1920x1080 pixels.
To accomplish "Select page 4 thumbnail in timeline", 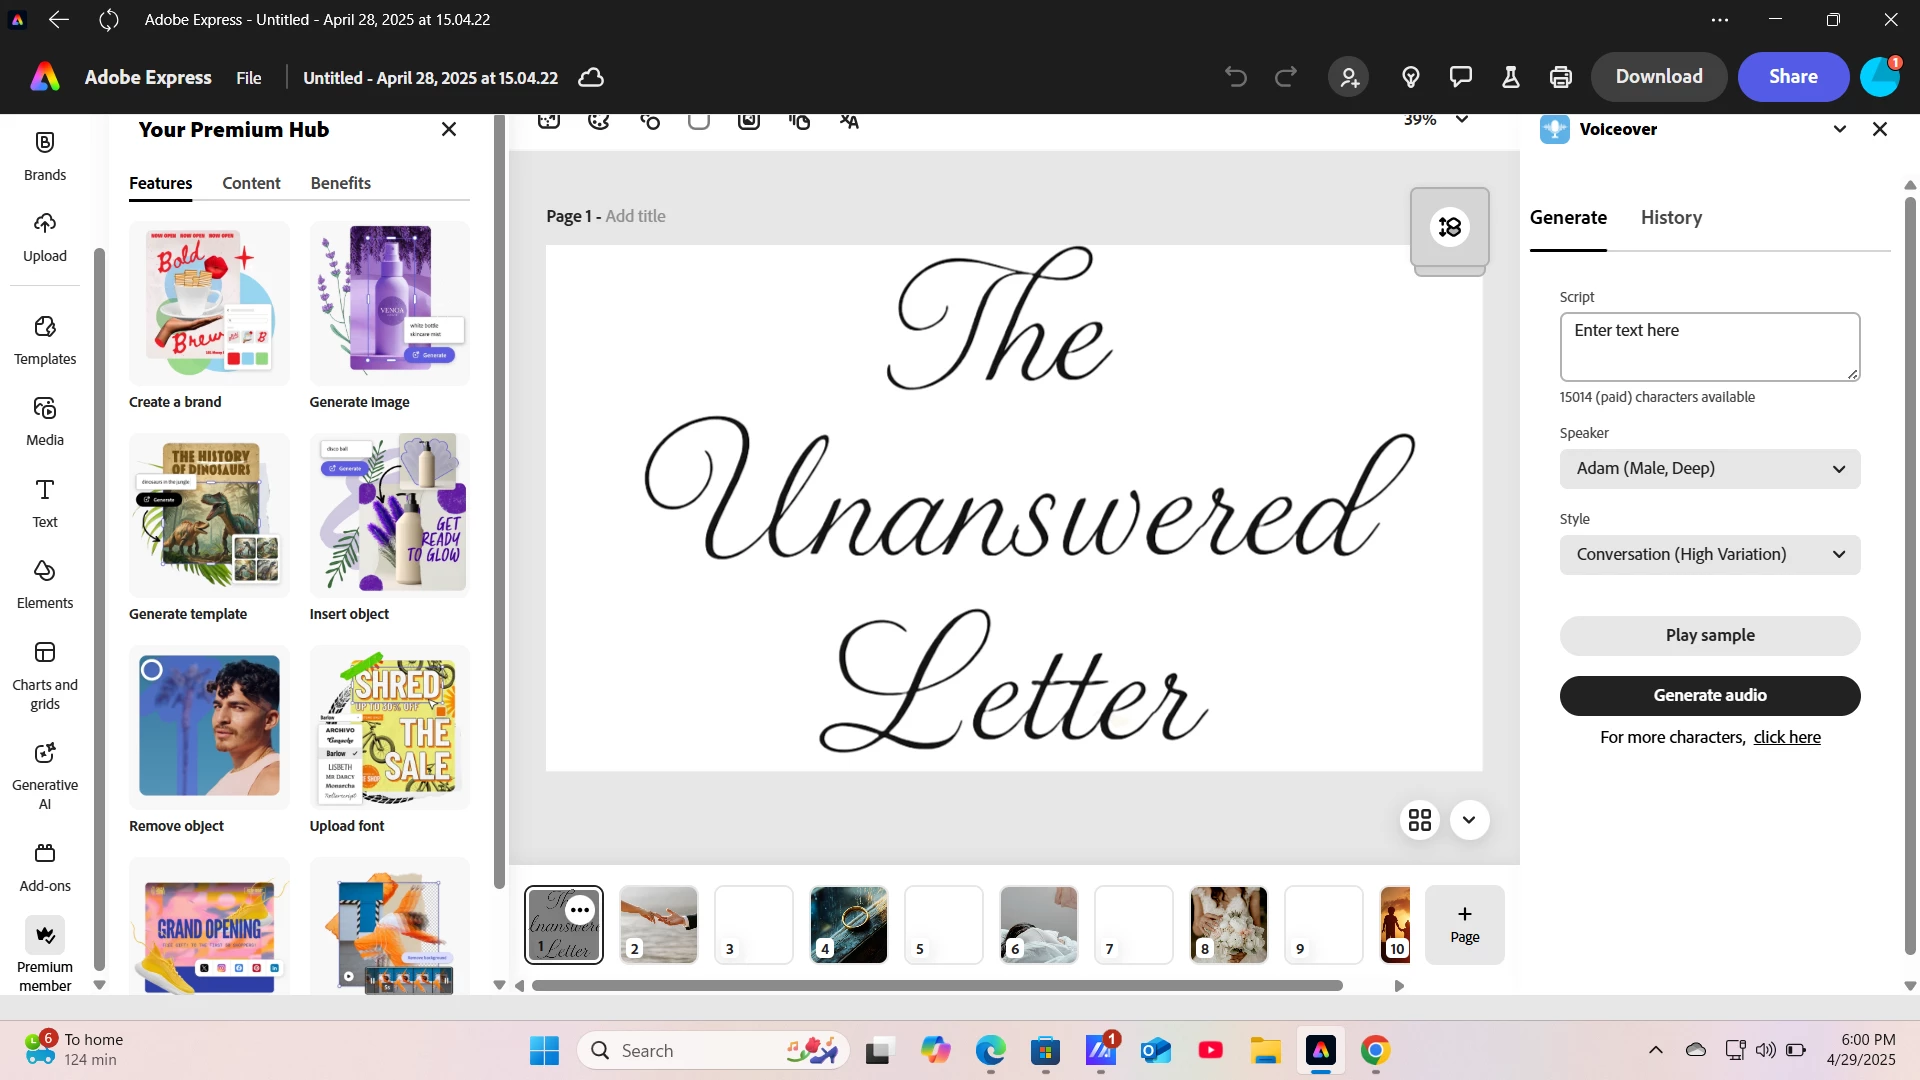I will click(848, 925).
